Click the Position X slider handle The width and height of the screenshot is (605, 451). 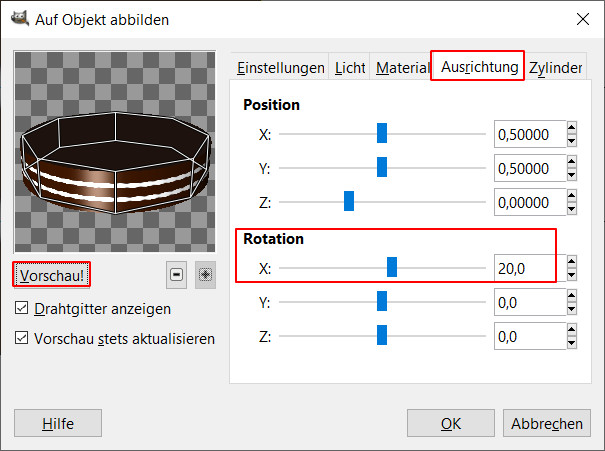(x=382, y=133)
